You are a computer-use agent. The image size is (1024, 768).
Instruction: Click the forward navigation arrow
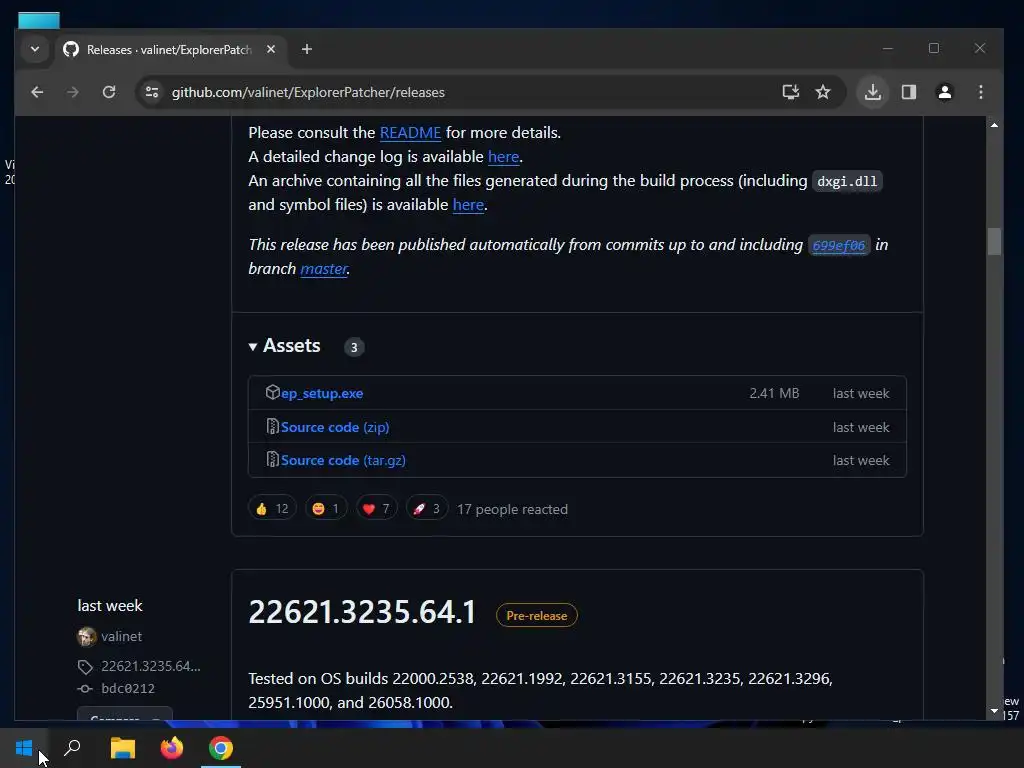click(72, 92)
